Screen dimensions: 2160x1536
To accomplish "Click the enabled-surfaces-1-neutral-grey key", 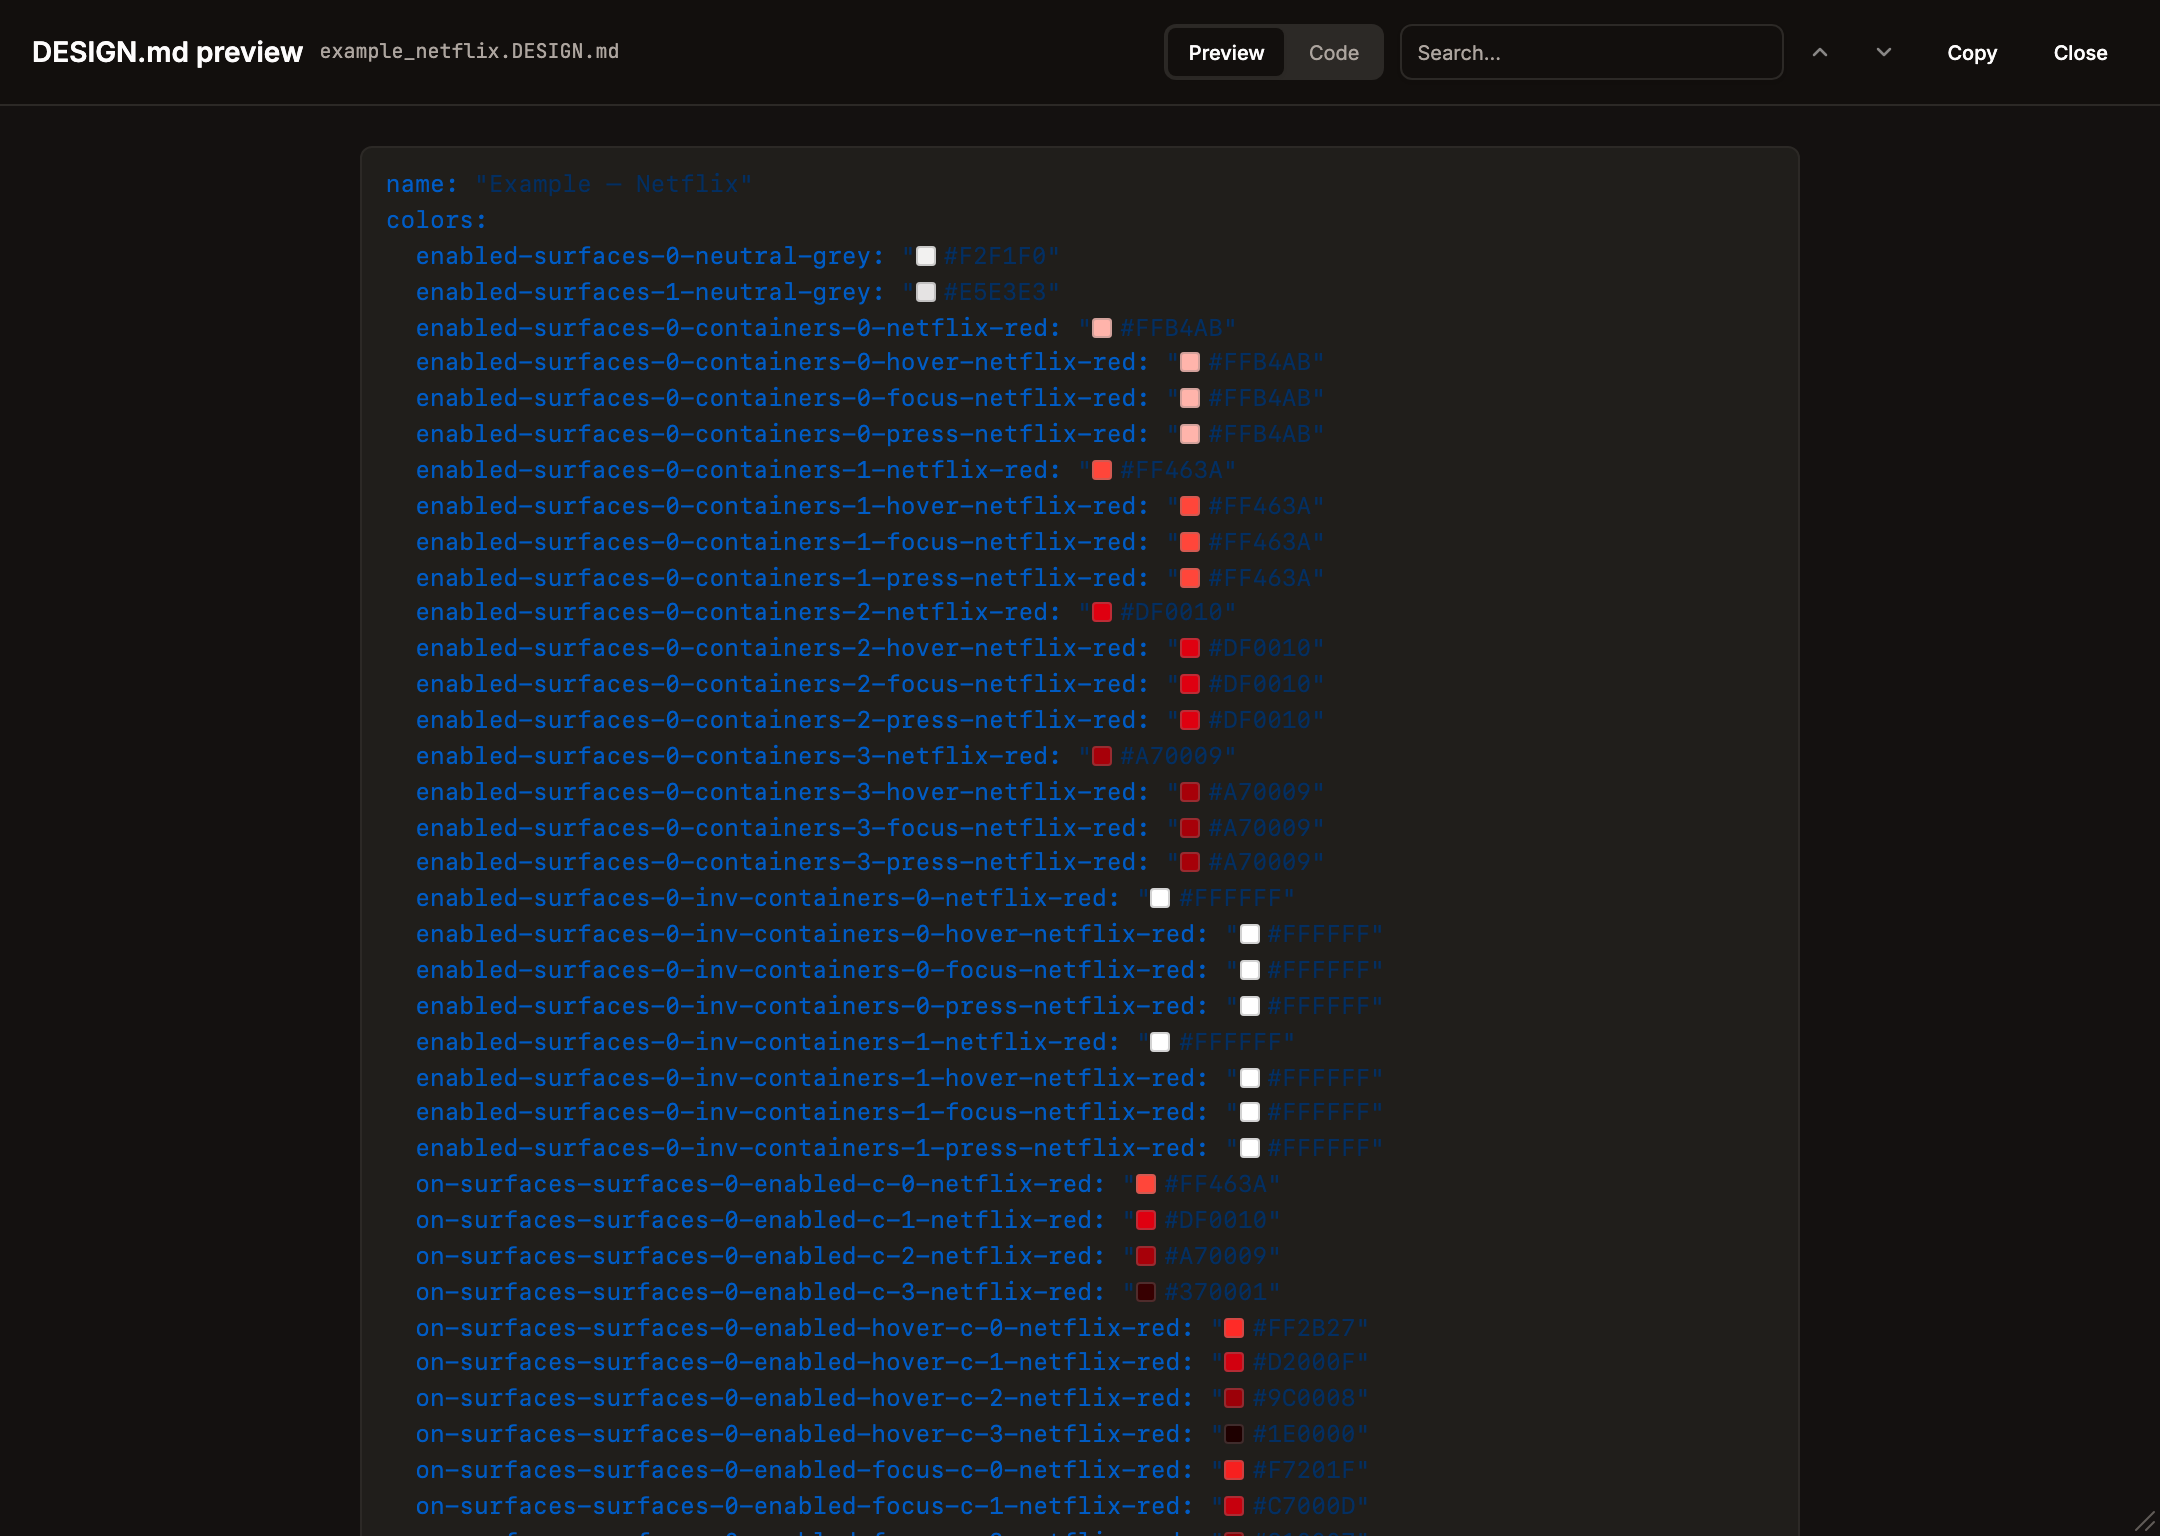I will (x=650, y=293).
